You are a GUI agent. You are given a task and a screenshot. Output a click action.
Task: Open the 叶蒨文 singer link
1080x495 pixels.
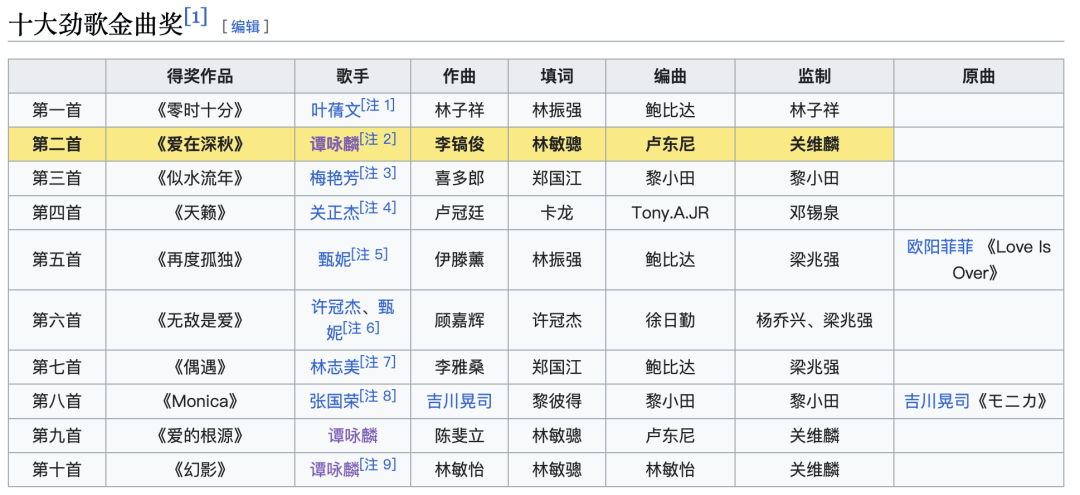(x=335, y=110)
